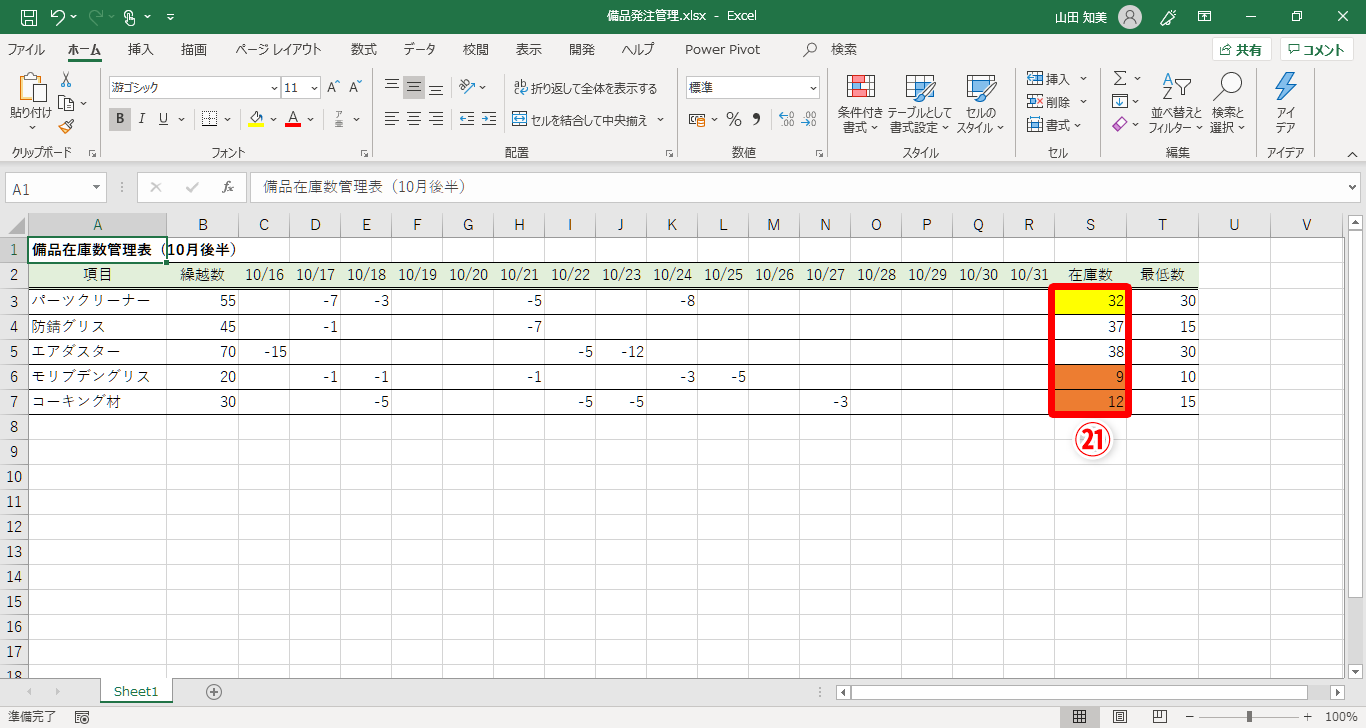The image size is (1366, 728).
Task: Increase decimal places shown
Action: tap(786, 120)
